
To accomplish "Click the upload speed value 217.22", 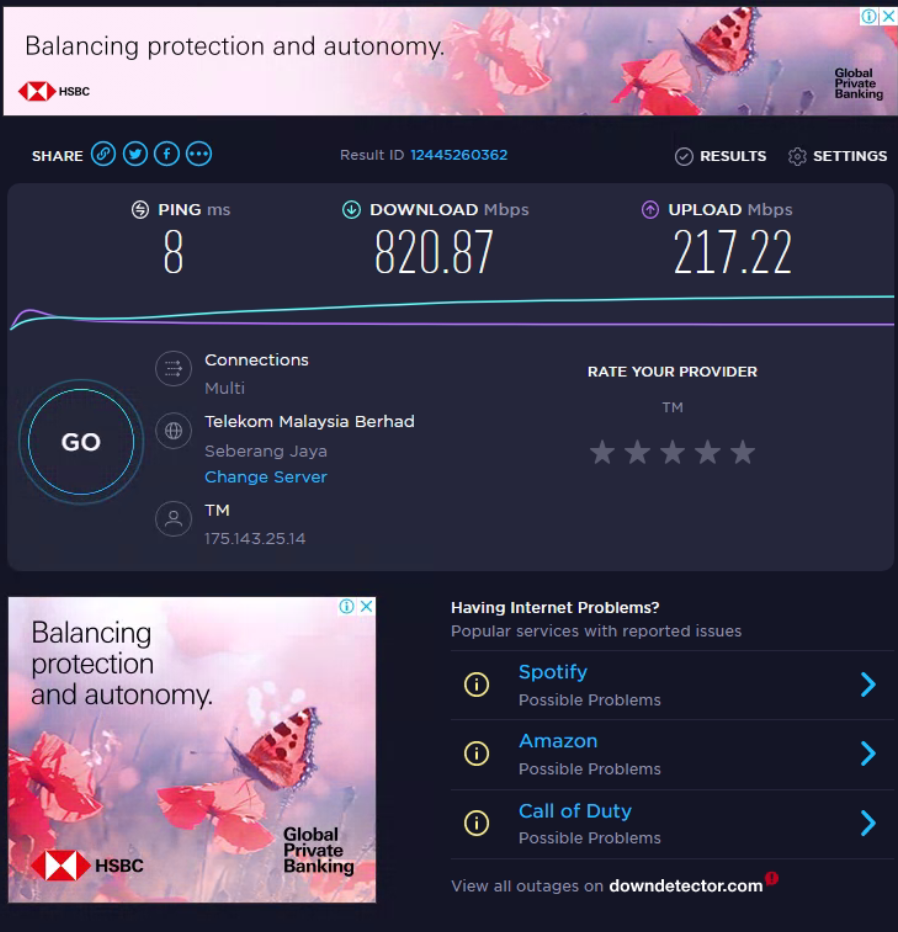I will [732, 253].
